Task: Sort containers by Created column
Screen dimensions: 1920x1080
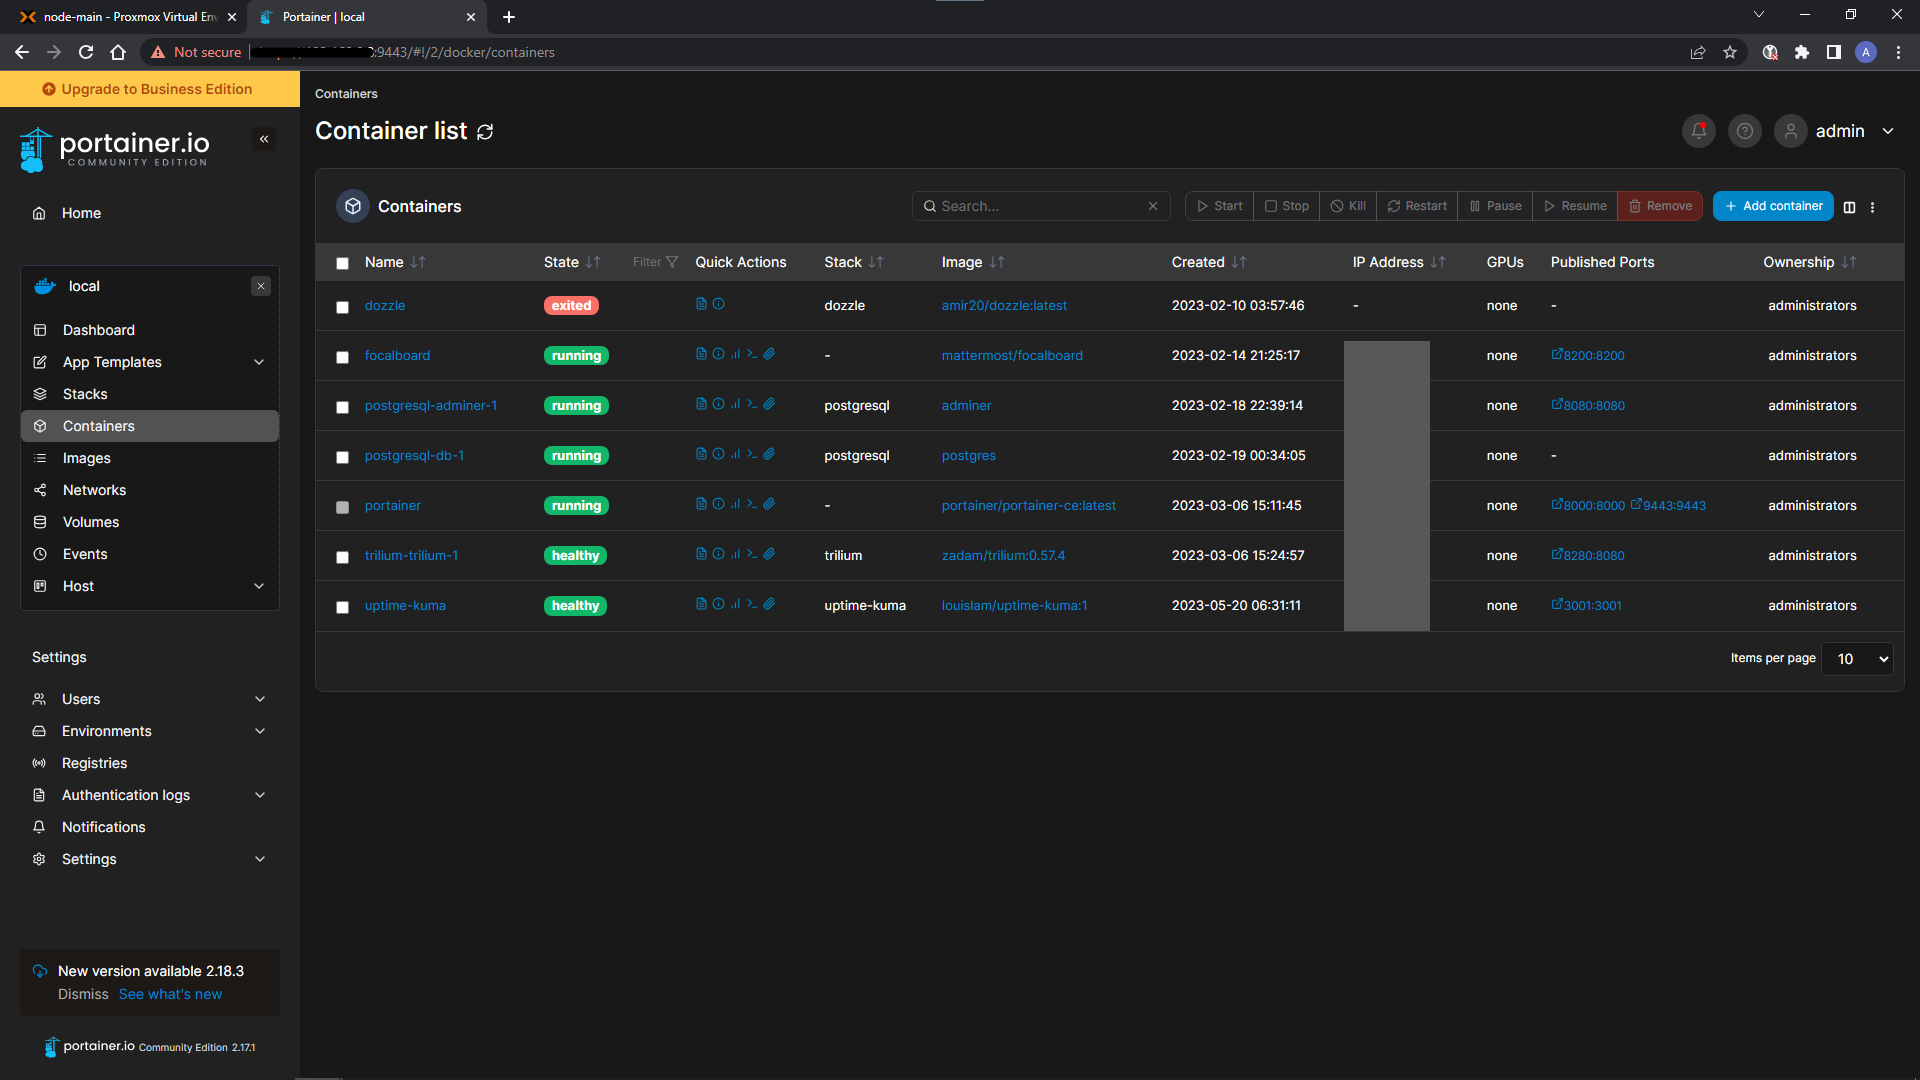Action: (1209, 262)
